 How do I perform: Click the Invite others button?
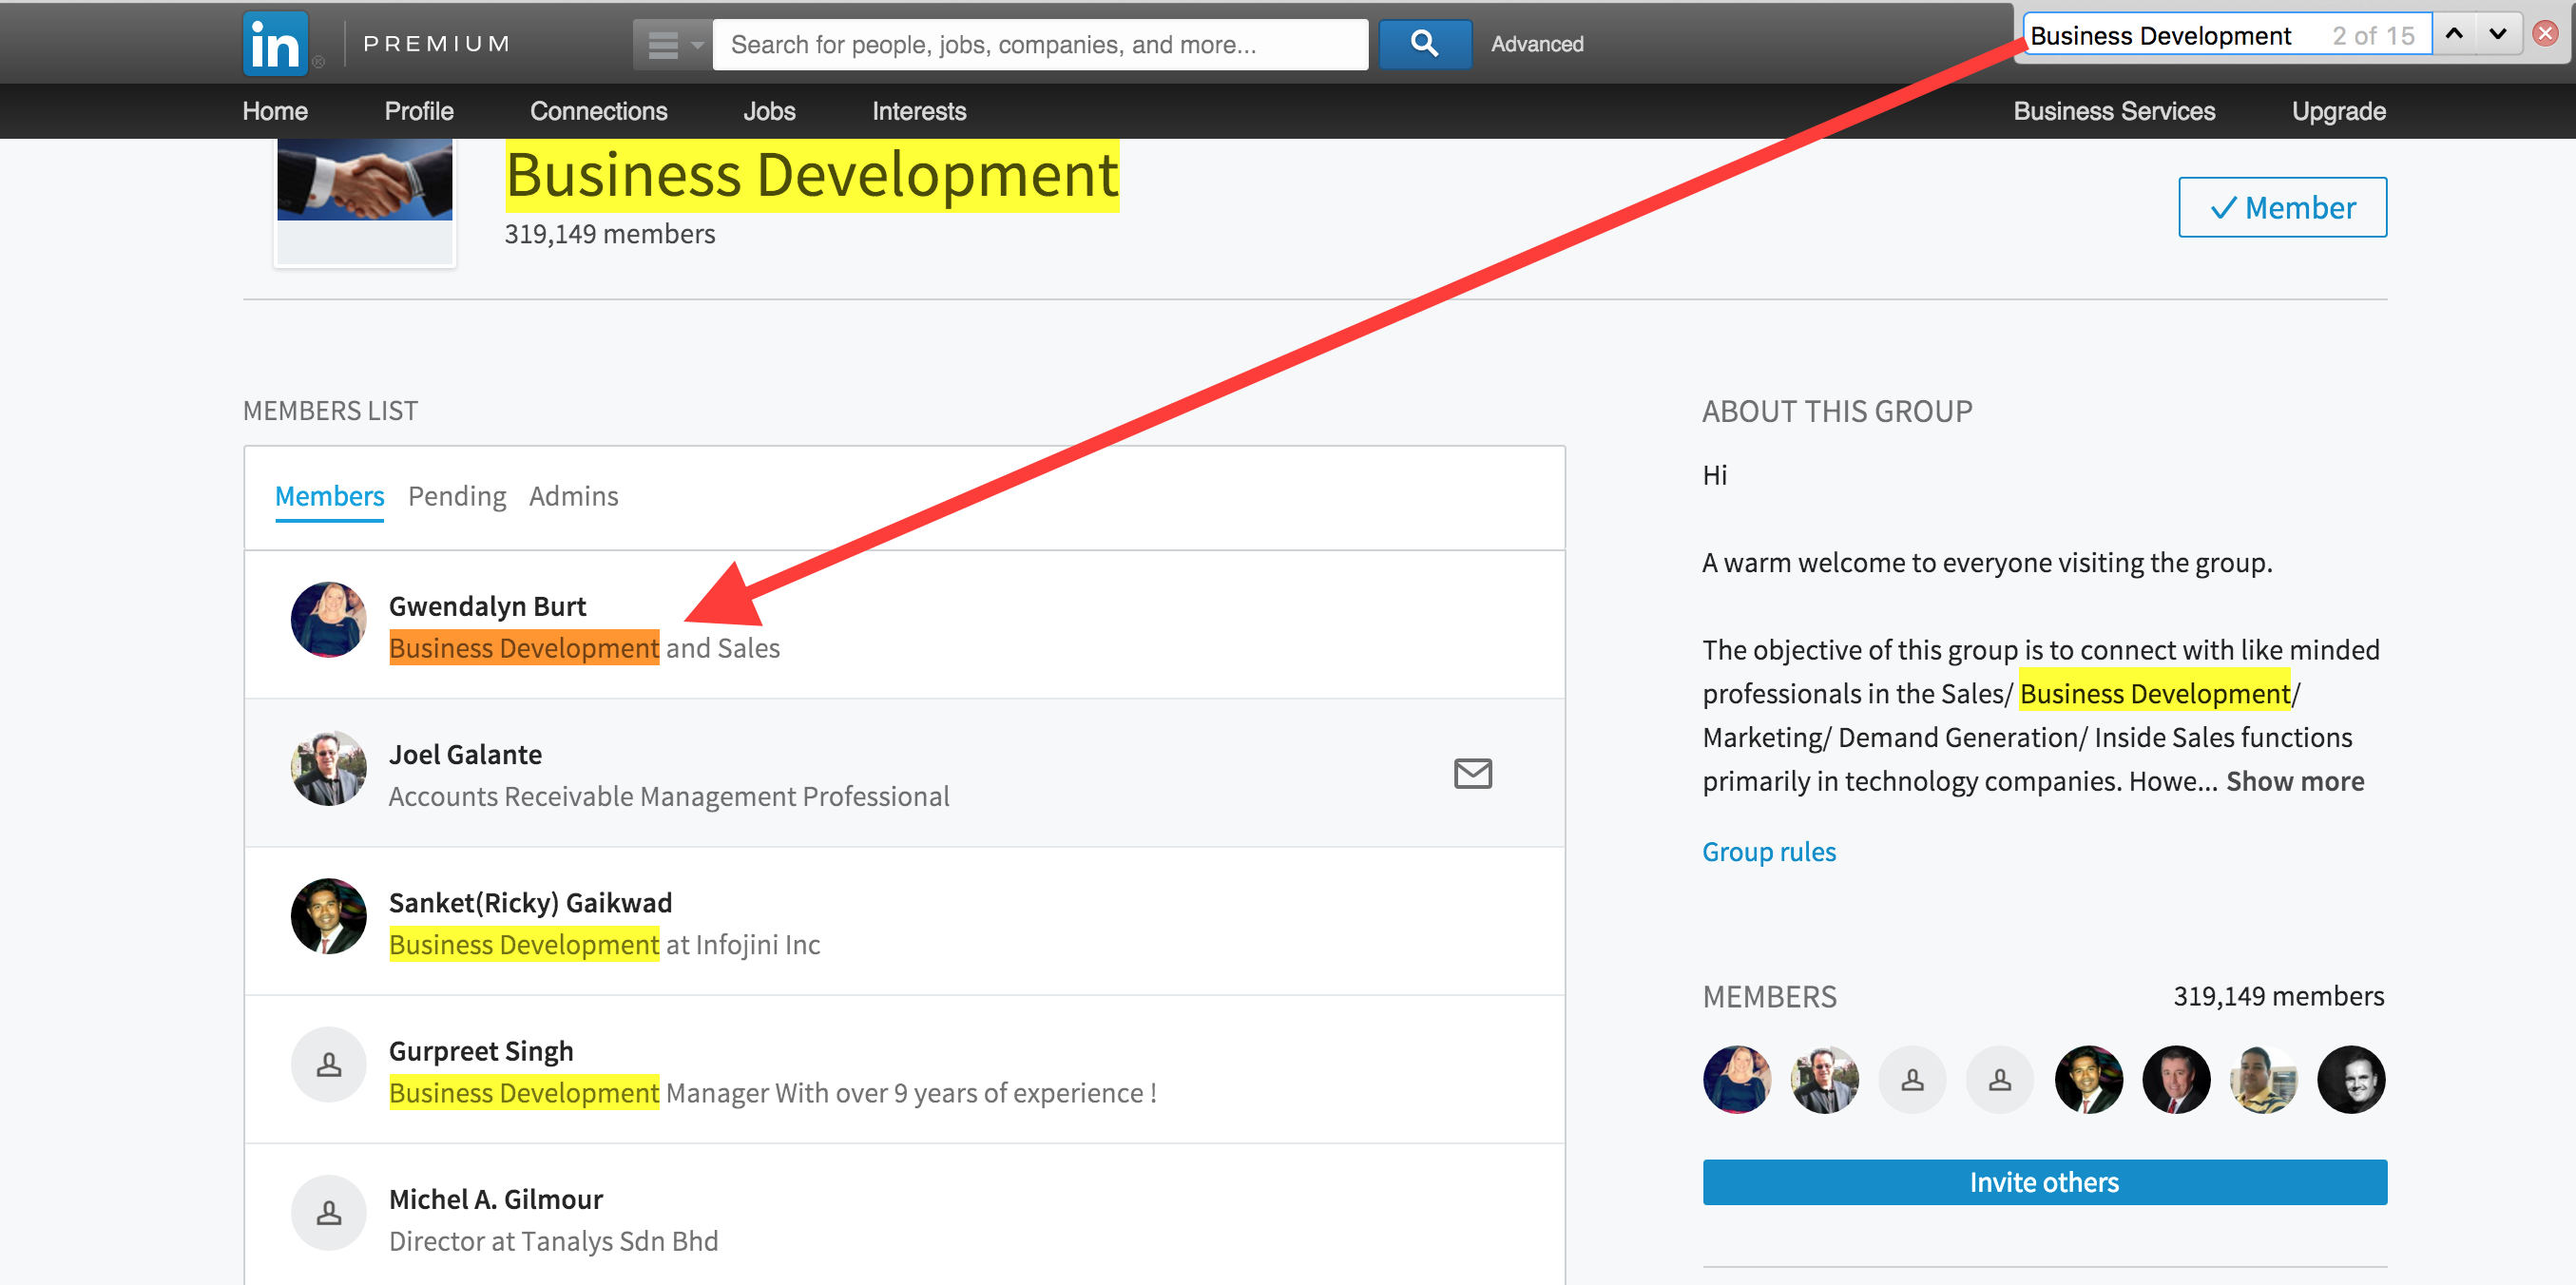[2044, 1182]
